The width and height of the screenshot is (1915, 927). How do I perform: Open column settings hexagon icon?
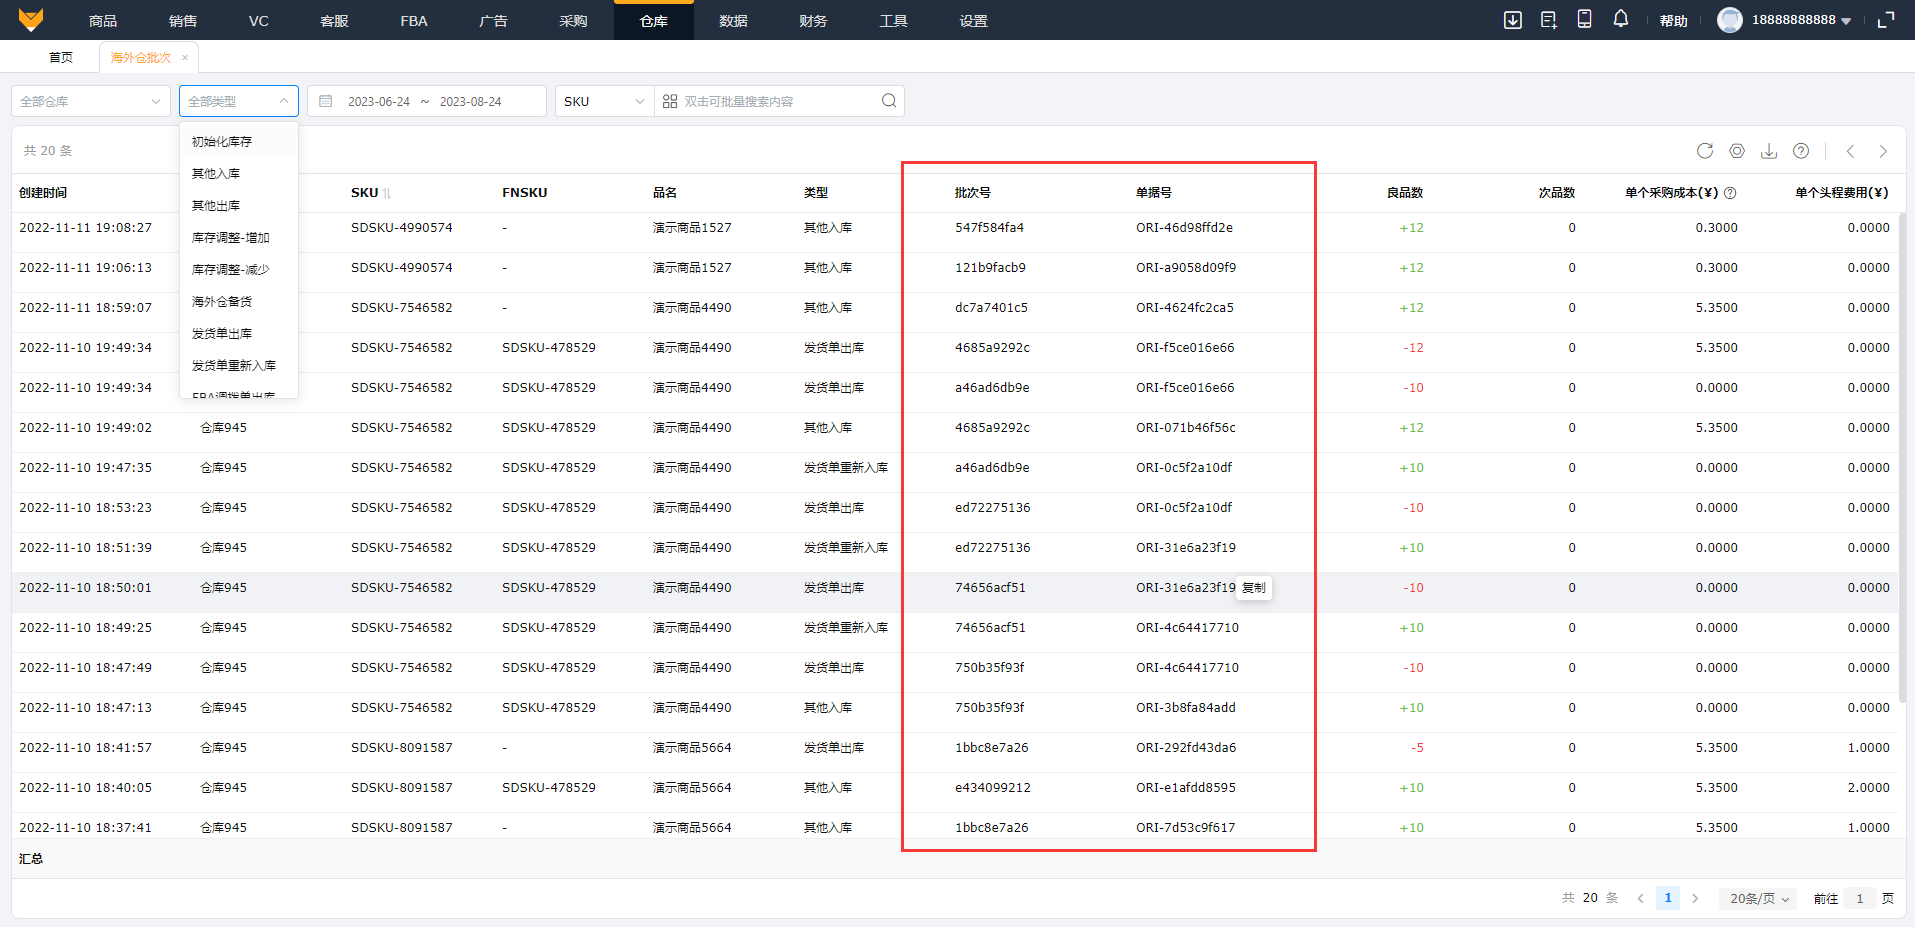tap(1737, 151)
